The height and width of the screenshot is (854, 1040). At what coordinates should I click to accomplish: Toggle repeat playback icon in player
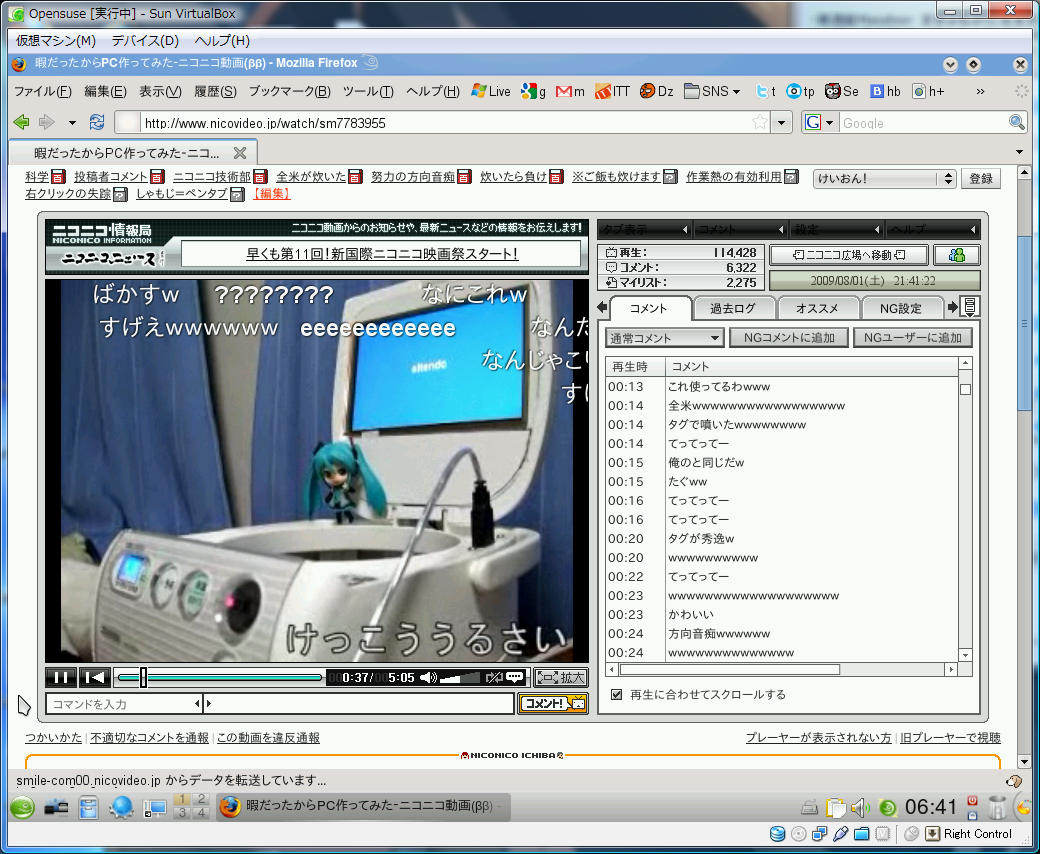tap(493, 677)
